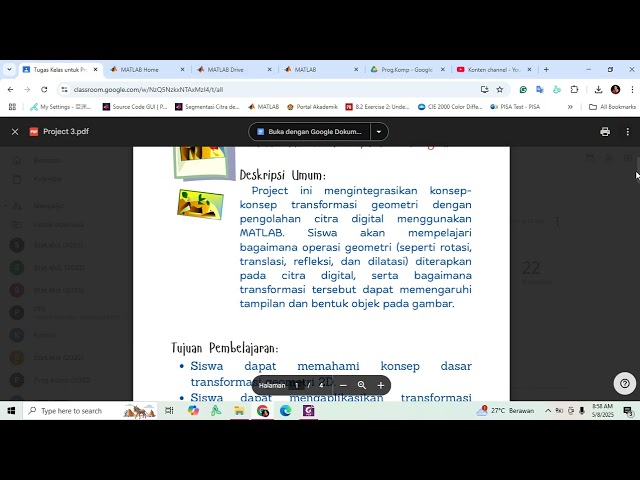
Task: Zoom out the PDF page
Action: point(343,385)
